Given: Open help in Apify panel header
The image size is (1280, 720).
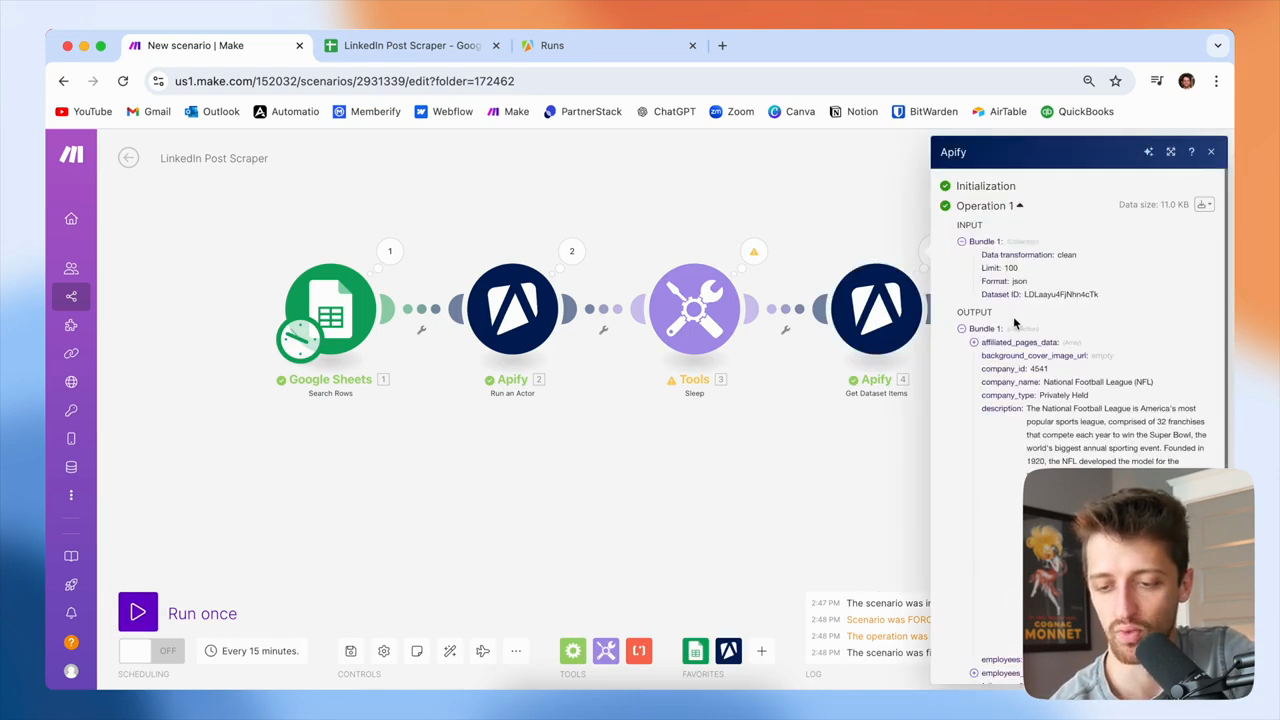Looking at the screenshot, I should (x=1191, y=152).
